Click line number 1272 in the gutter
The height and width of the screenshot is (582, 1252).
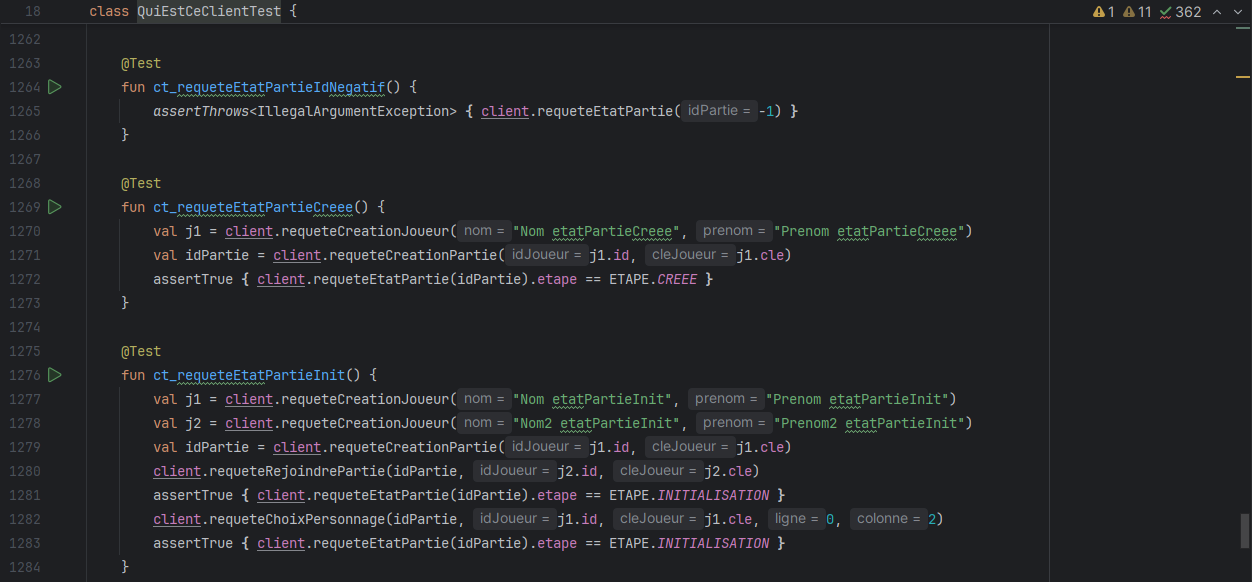[24, 279]
